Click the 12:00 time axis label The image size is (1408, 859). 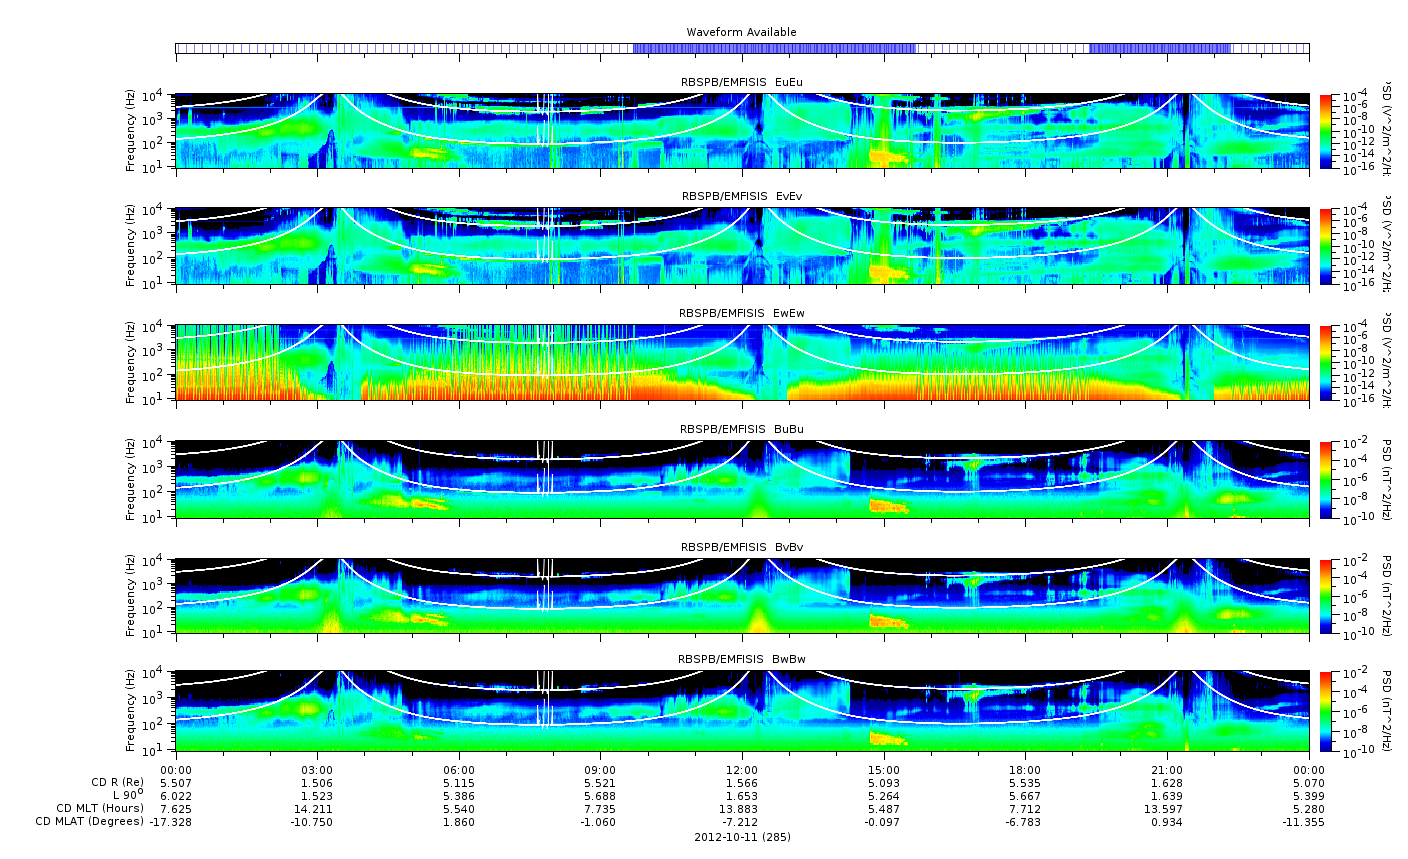[x=742, y=769]
